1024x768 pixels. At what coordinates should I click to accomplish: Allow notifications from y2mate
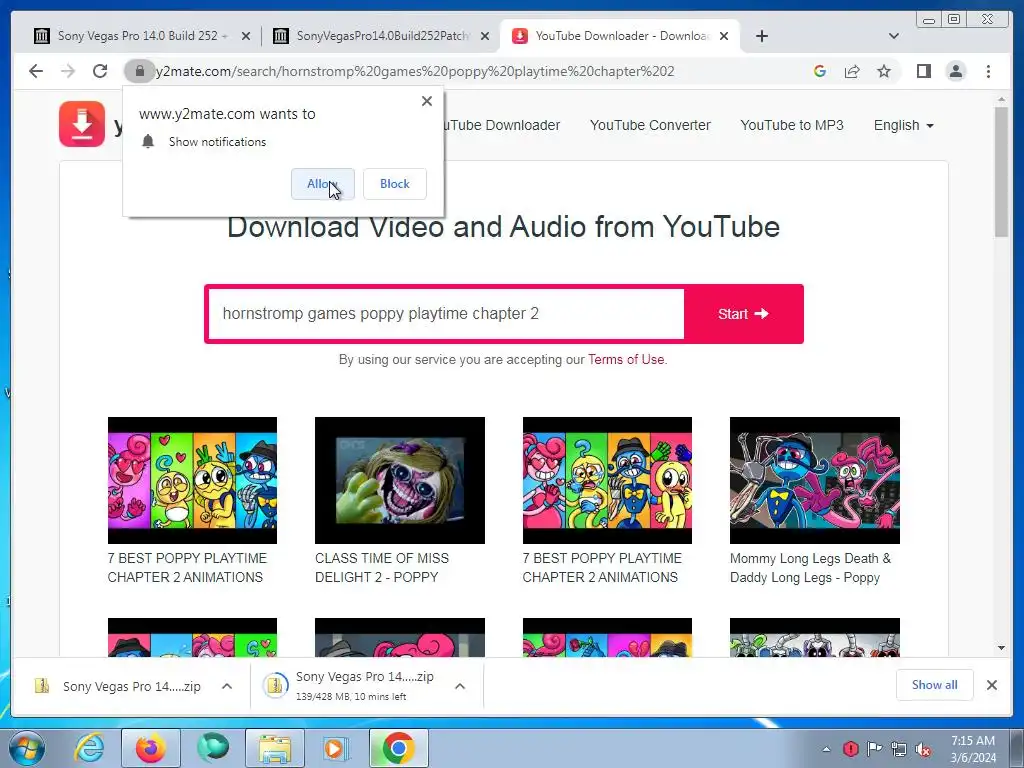pyautogui.click(x=323, y=184)
